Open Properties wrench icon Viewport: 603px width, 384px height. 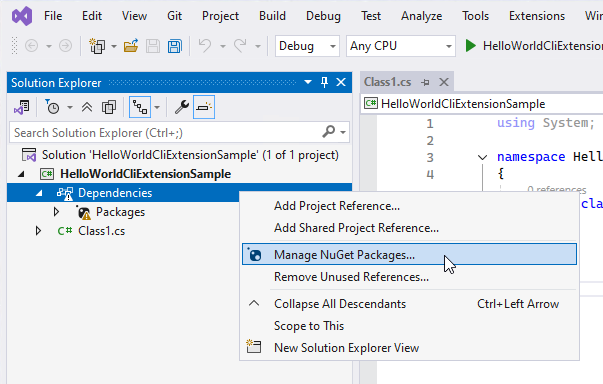pos(182,107)
